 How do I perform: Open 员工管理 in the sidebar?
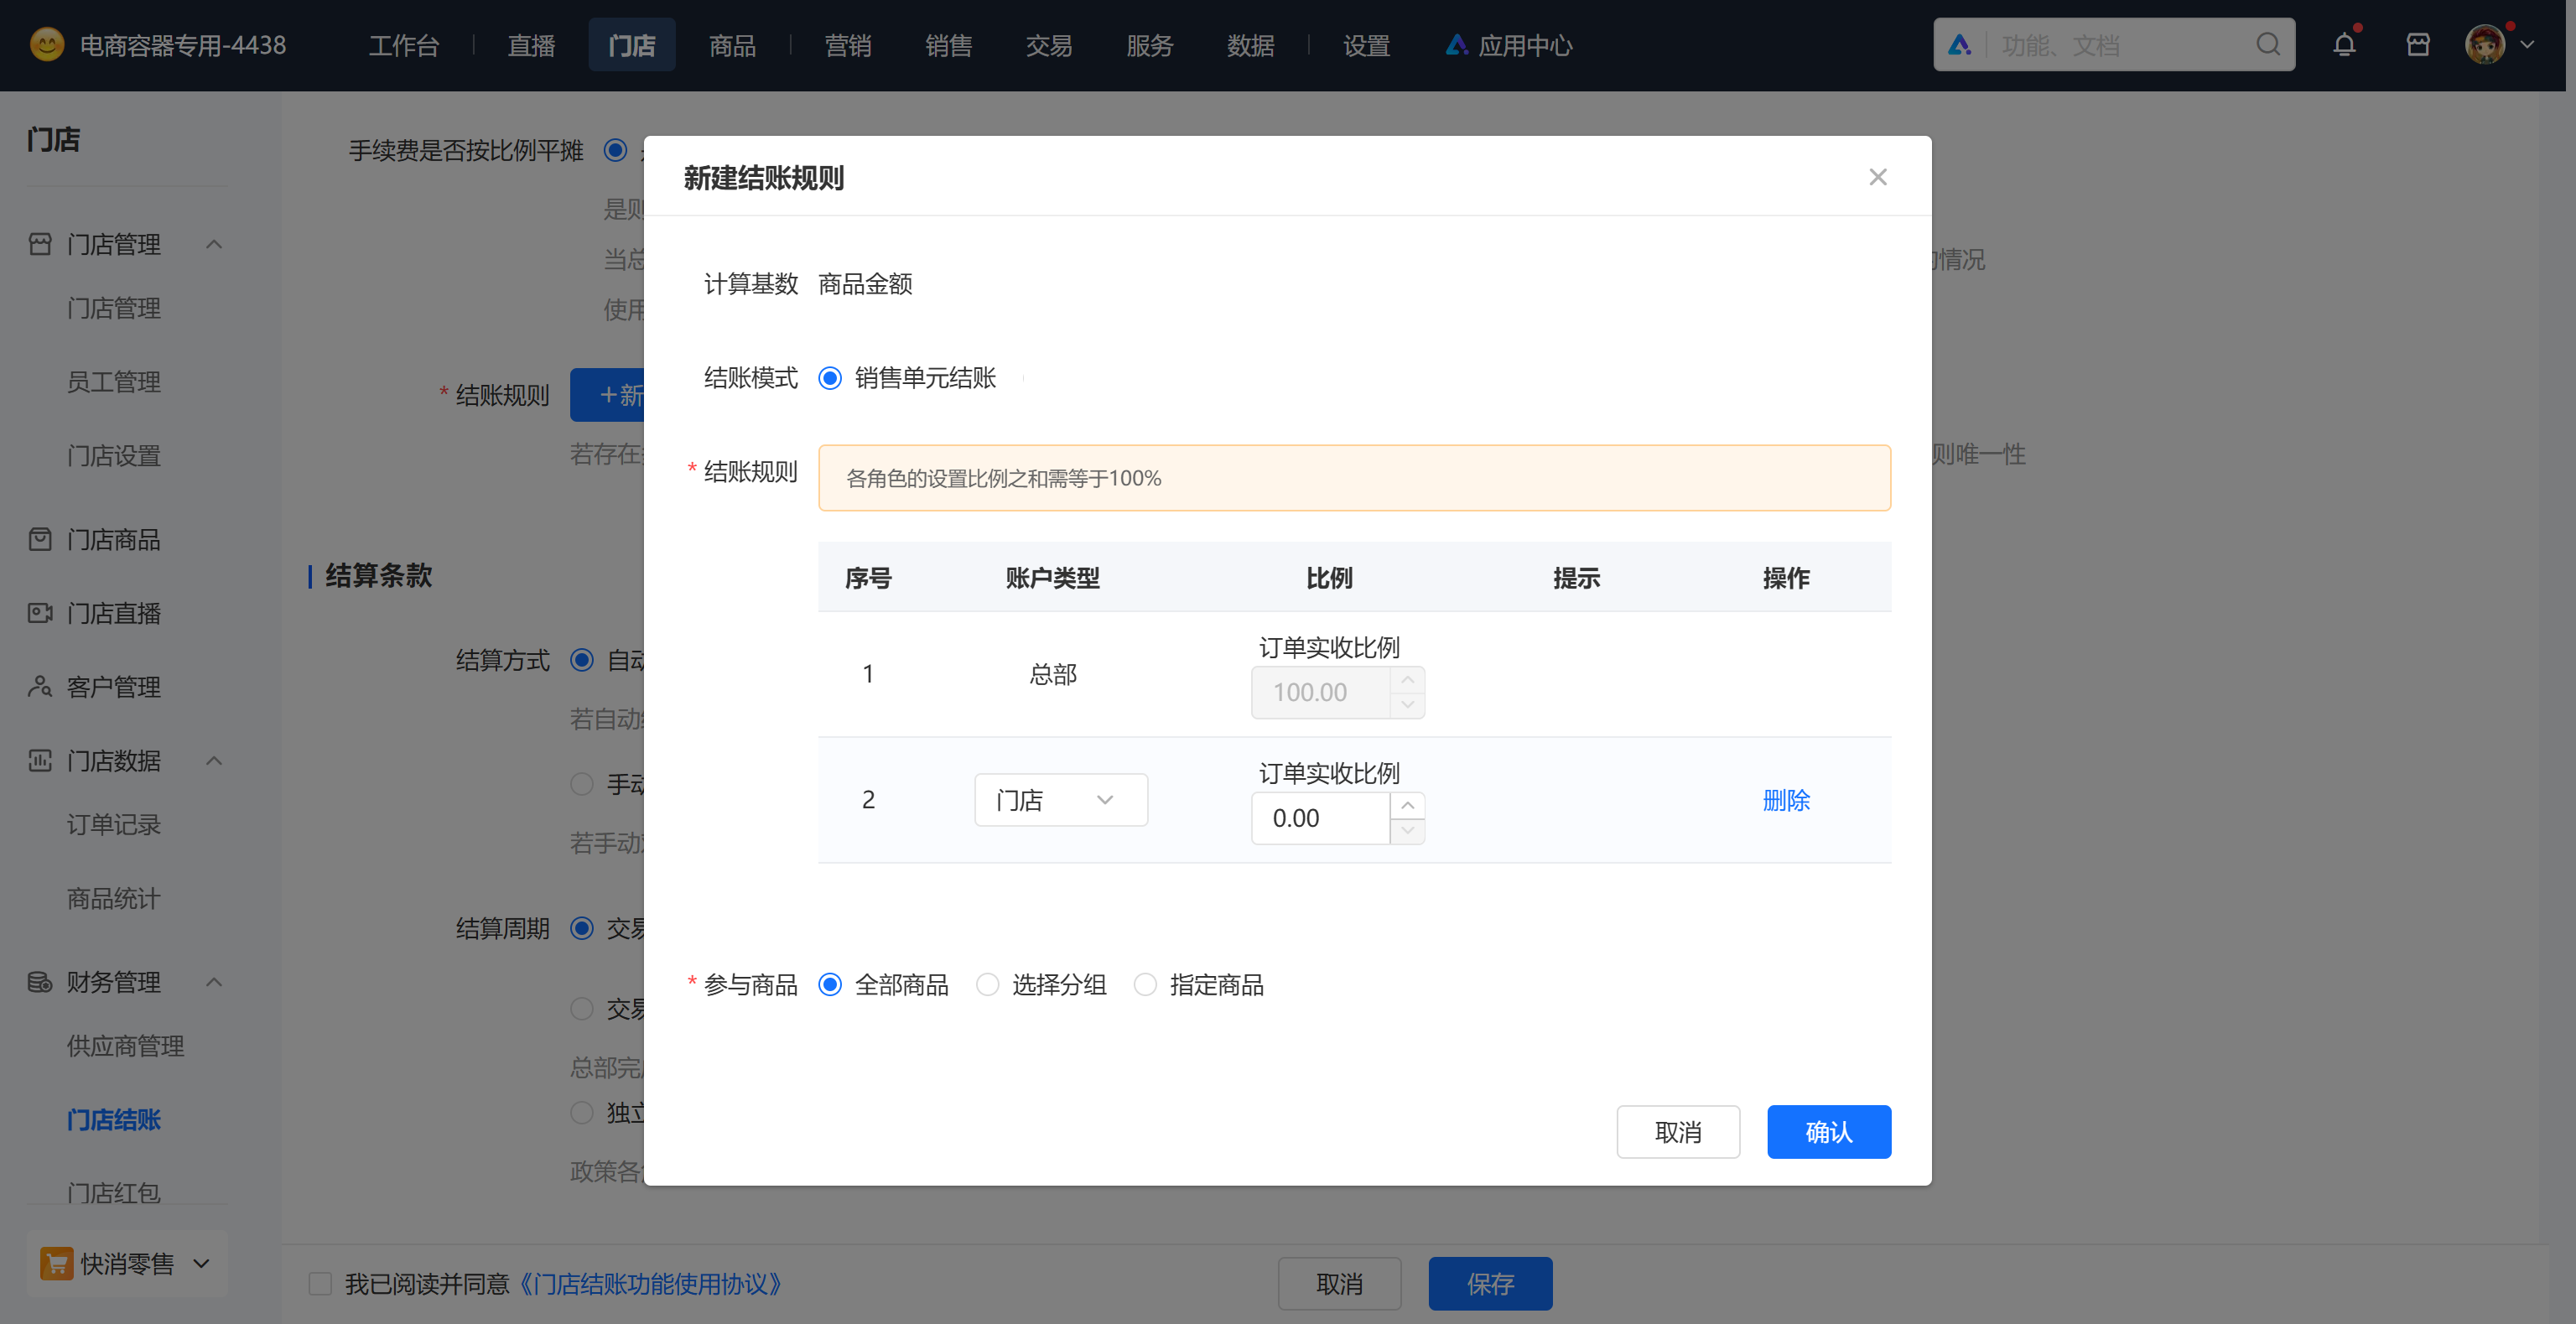[x=114, y=382]
